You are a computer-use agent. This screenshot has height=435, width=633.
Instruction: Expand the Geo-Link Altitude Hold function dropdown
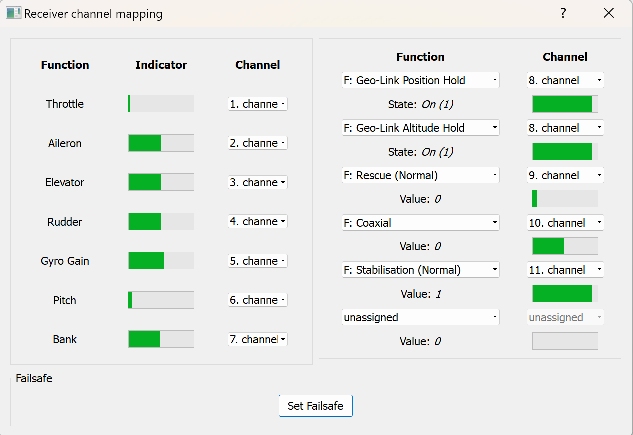[419, 128]
